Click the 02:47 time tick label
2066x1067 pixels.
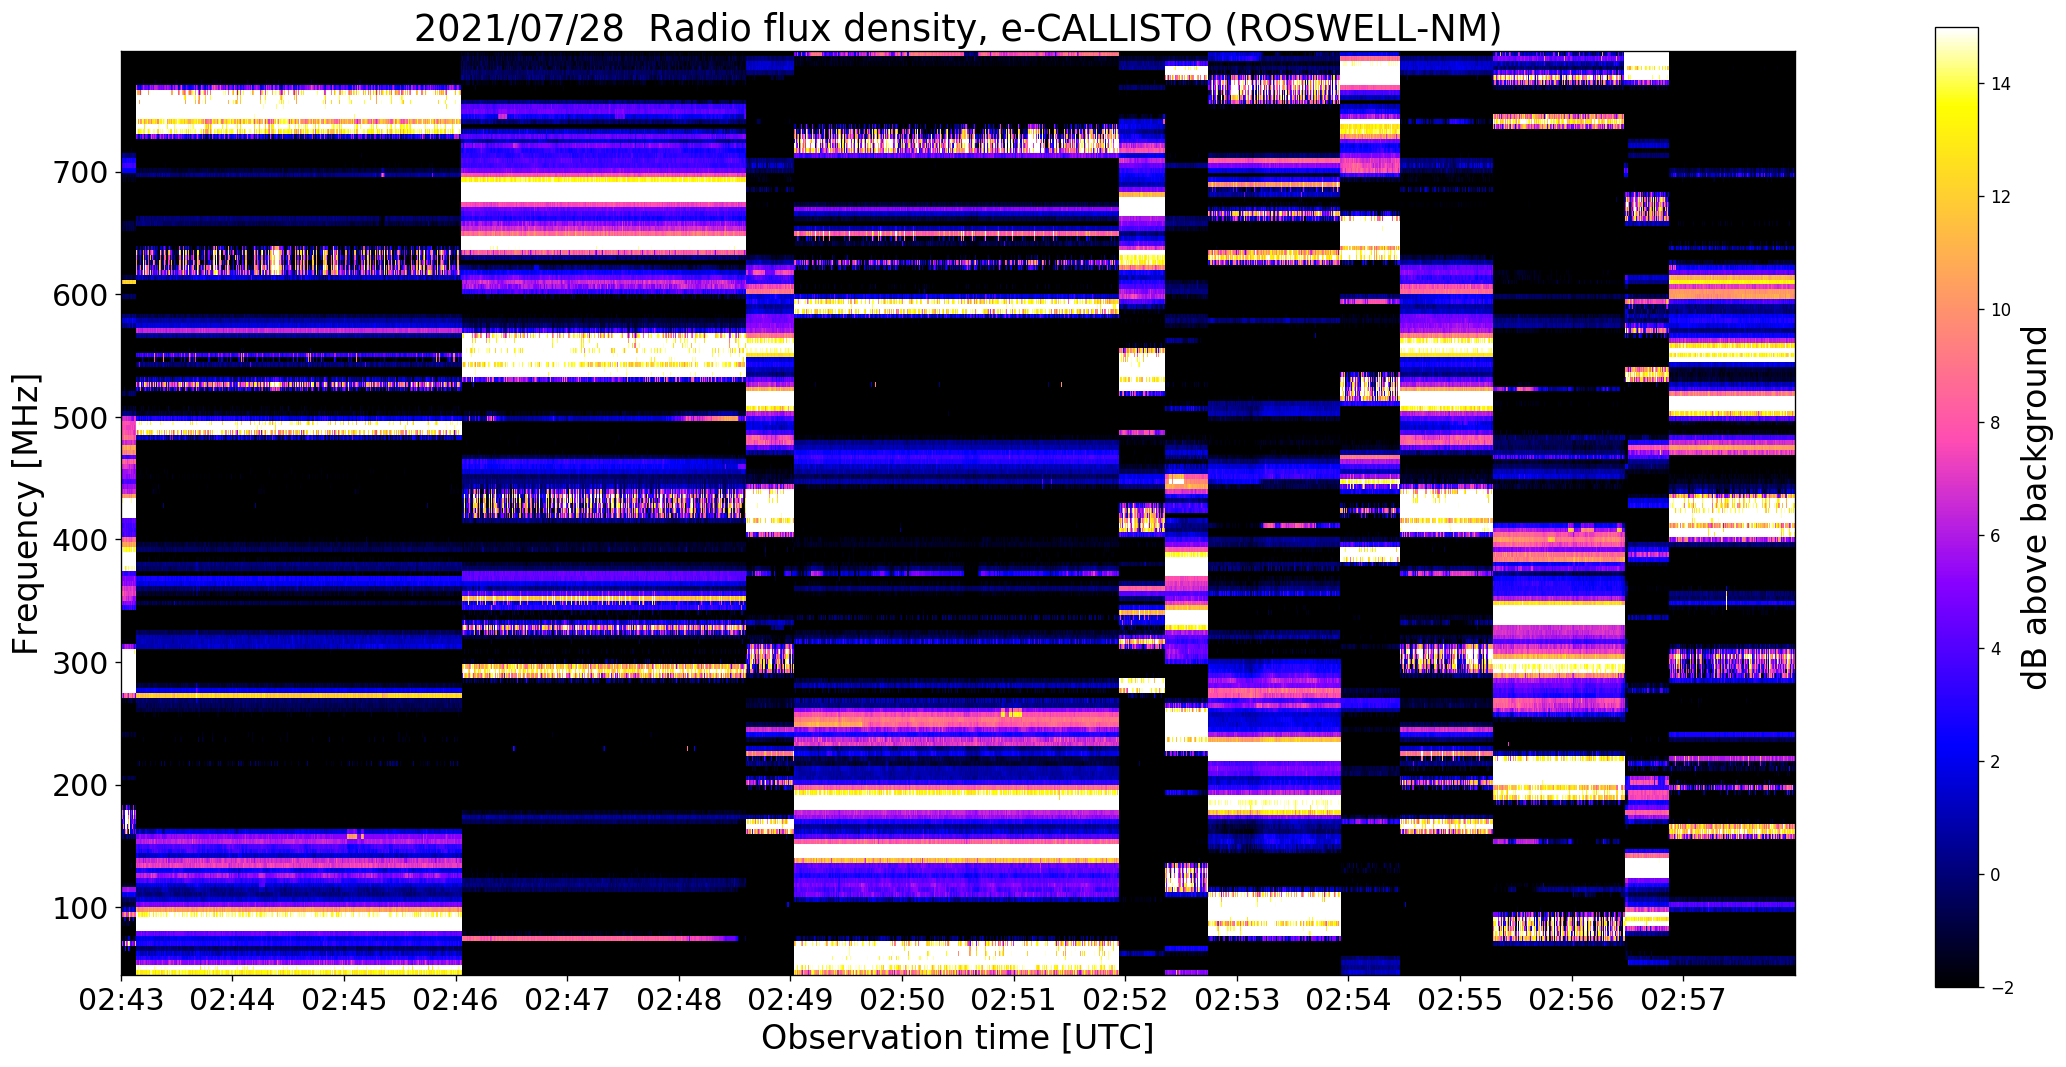coord(568,1000)
